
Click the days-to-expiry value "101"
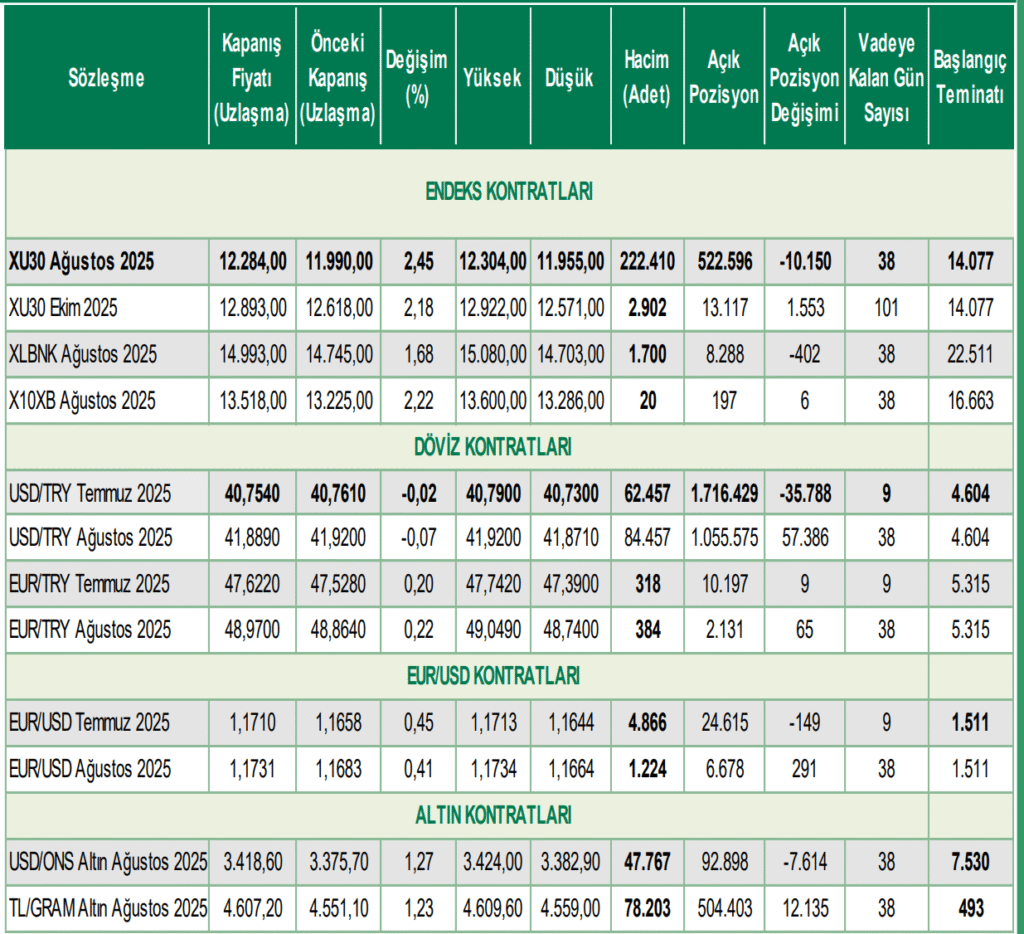click(886, 308)
